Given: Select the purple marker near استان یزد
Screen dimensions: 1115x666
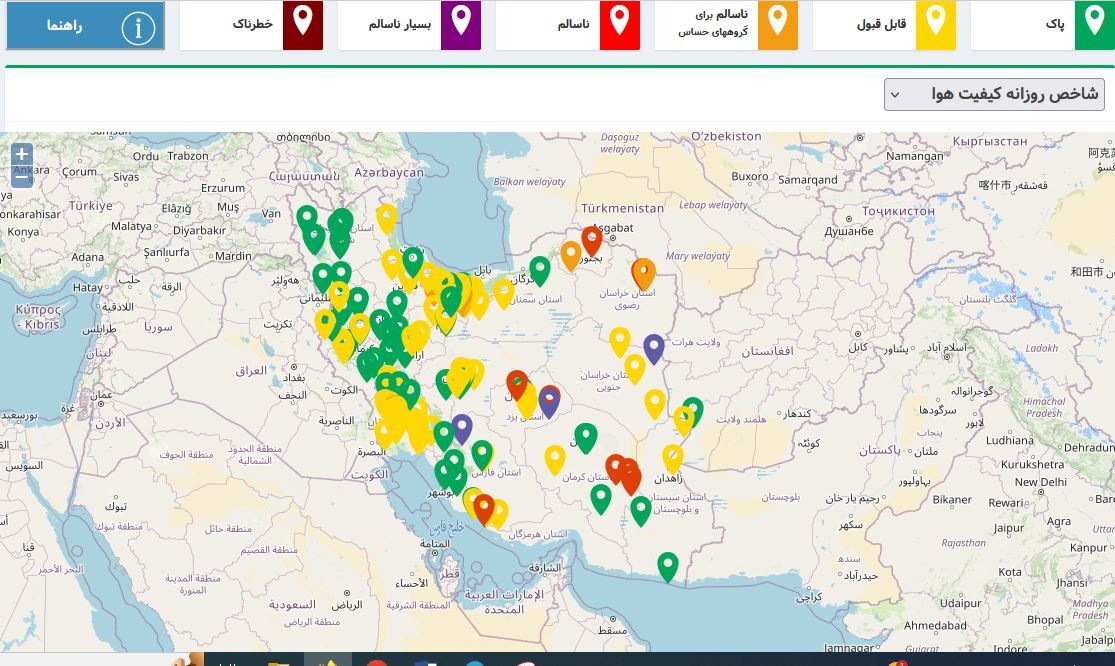Looking at the screenshot, I should point(548,400).
